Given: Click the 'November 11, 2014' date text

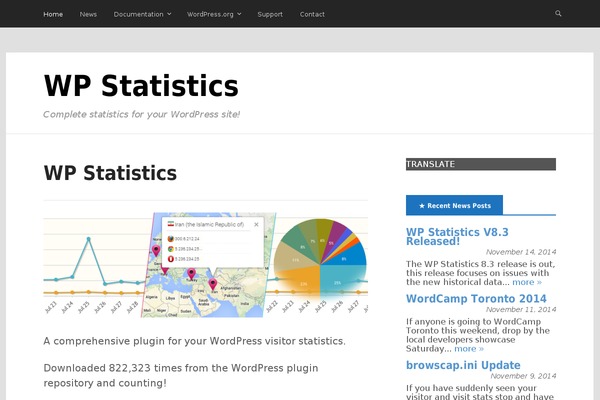Looking at the screenshot, I should (521, 309).
